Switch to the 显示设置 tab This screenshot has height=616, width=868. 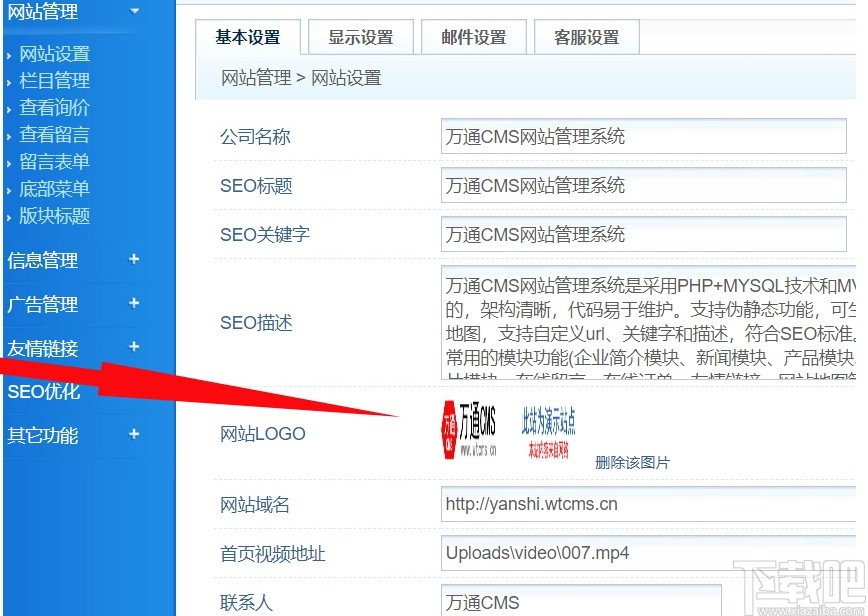[361, 36]
